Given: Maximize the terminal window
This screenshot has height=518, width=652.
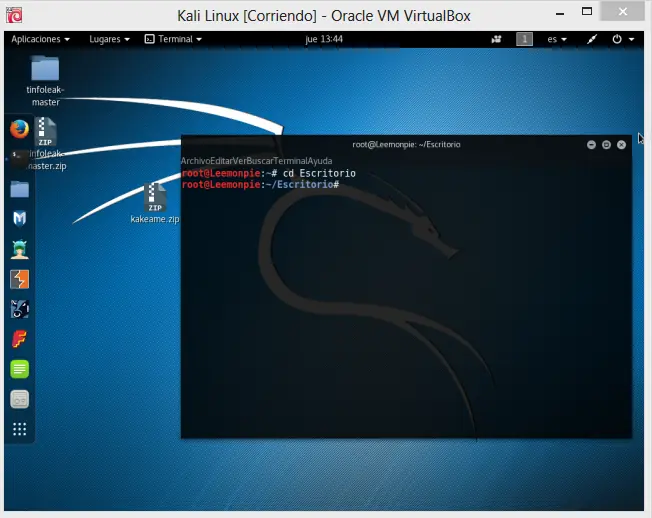Looking at the screenshot, I should tap(606, 145).
